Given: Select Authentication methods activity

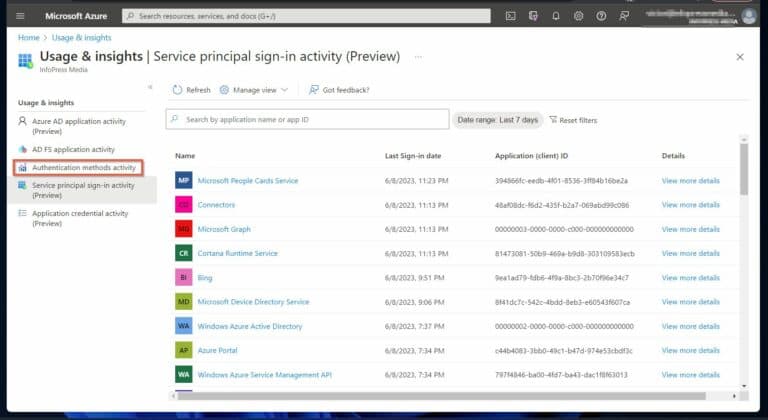Looking at the screenshot, I should pyautogui.click(x=84, y=168).
